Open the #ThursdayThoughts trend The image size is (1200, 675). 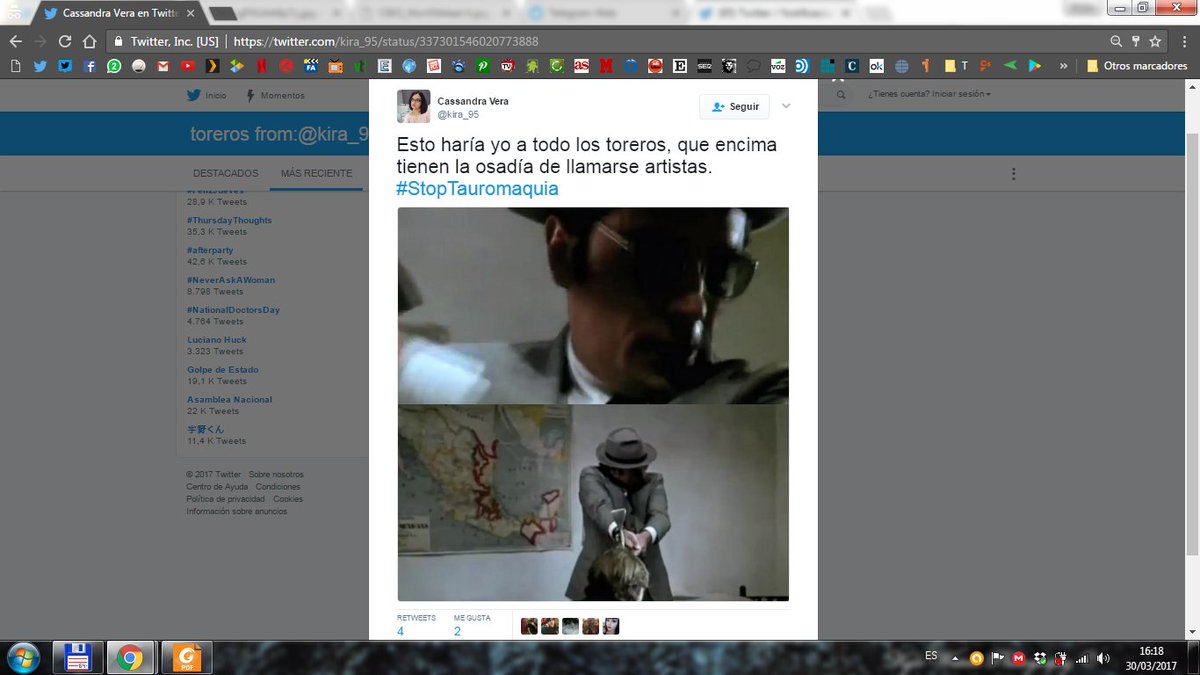tap(229, 220)
